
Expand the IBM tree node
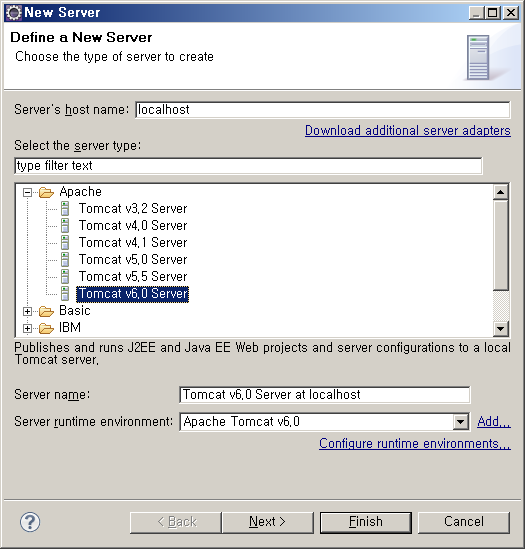pos(27,328)
